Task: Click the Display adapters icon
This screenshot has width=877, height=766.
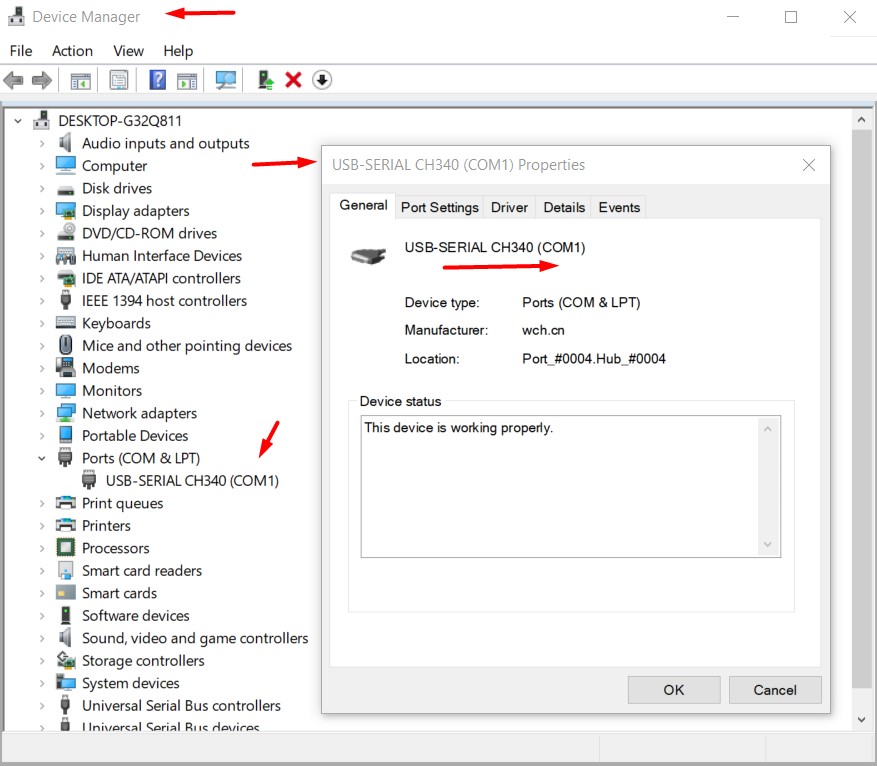Action: pyautogui.click(x=65, y=211)
